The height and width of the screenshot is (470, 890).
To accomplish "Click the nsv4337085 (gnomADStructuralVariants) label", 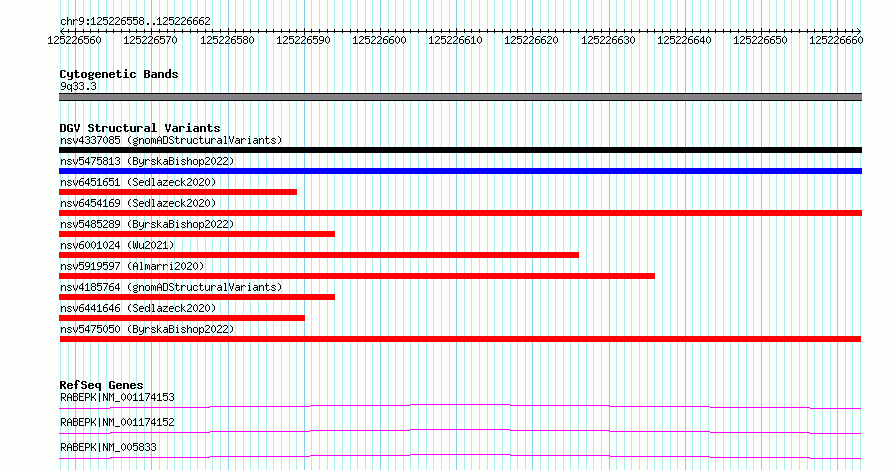I will 171,140.
